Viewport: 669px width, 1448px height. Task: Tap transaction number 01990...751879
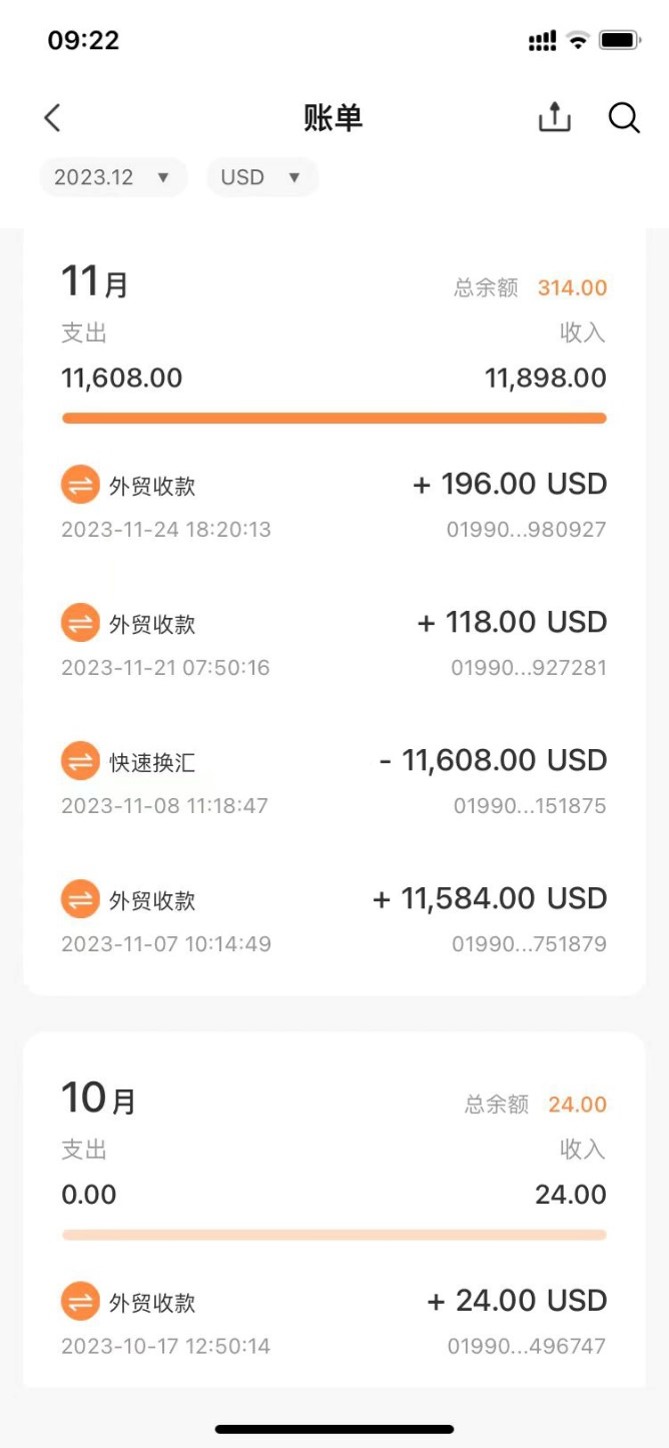coord(529,944)
